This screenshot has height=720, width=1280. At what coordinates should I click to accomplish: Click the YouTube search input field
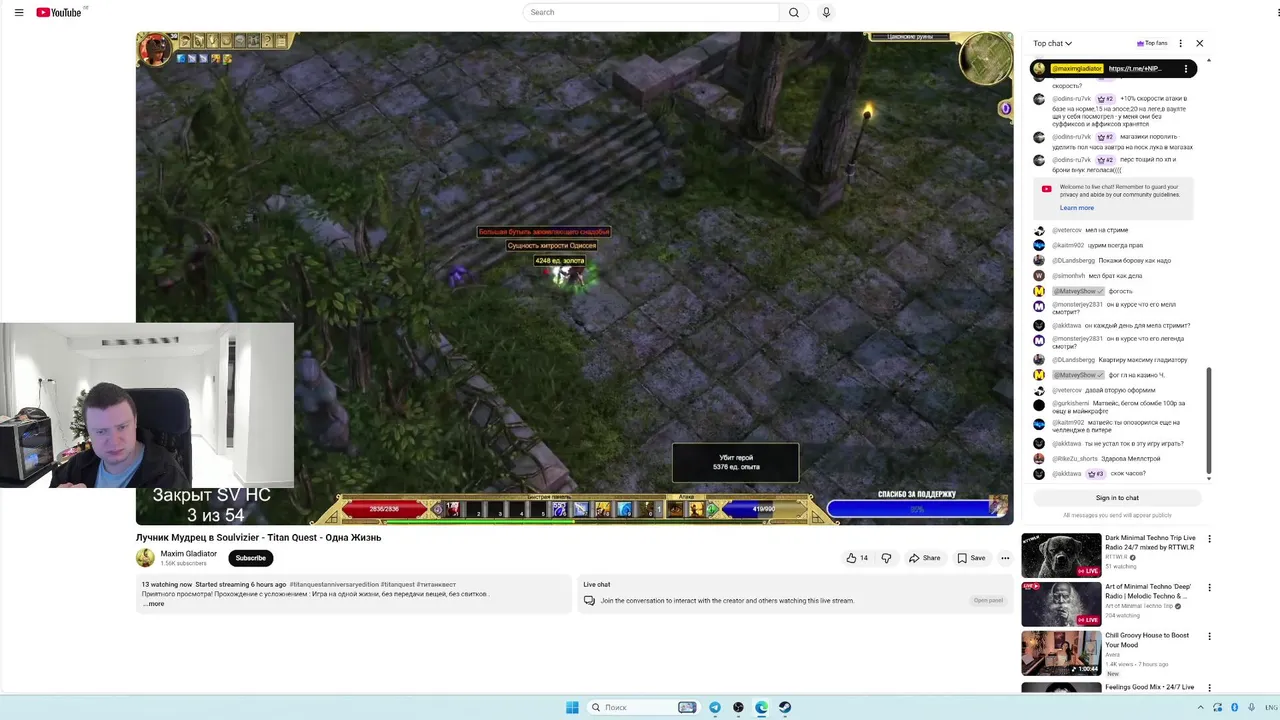tap(651, 12)
